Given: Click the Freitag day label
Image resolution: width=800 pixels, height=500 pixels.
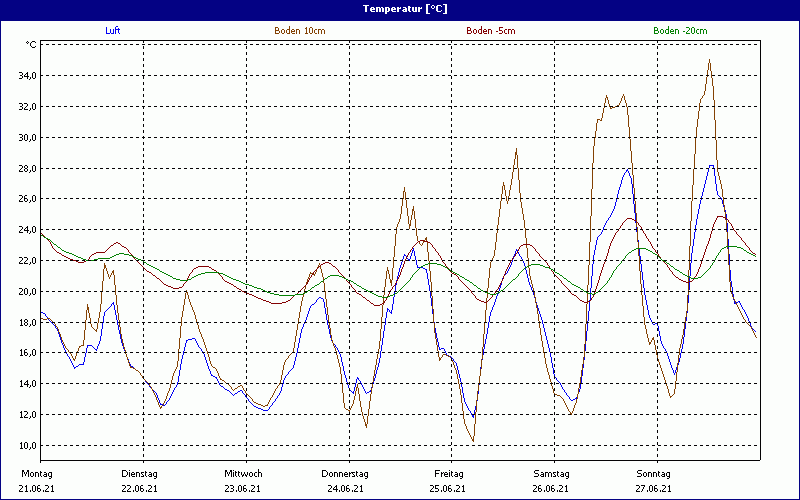Looking at the screenshot, I should click(x=449, y=474).
